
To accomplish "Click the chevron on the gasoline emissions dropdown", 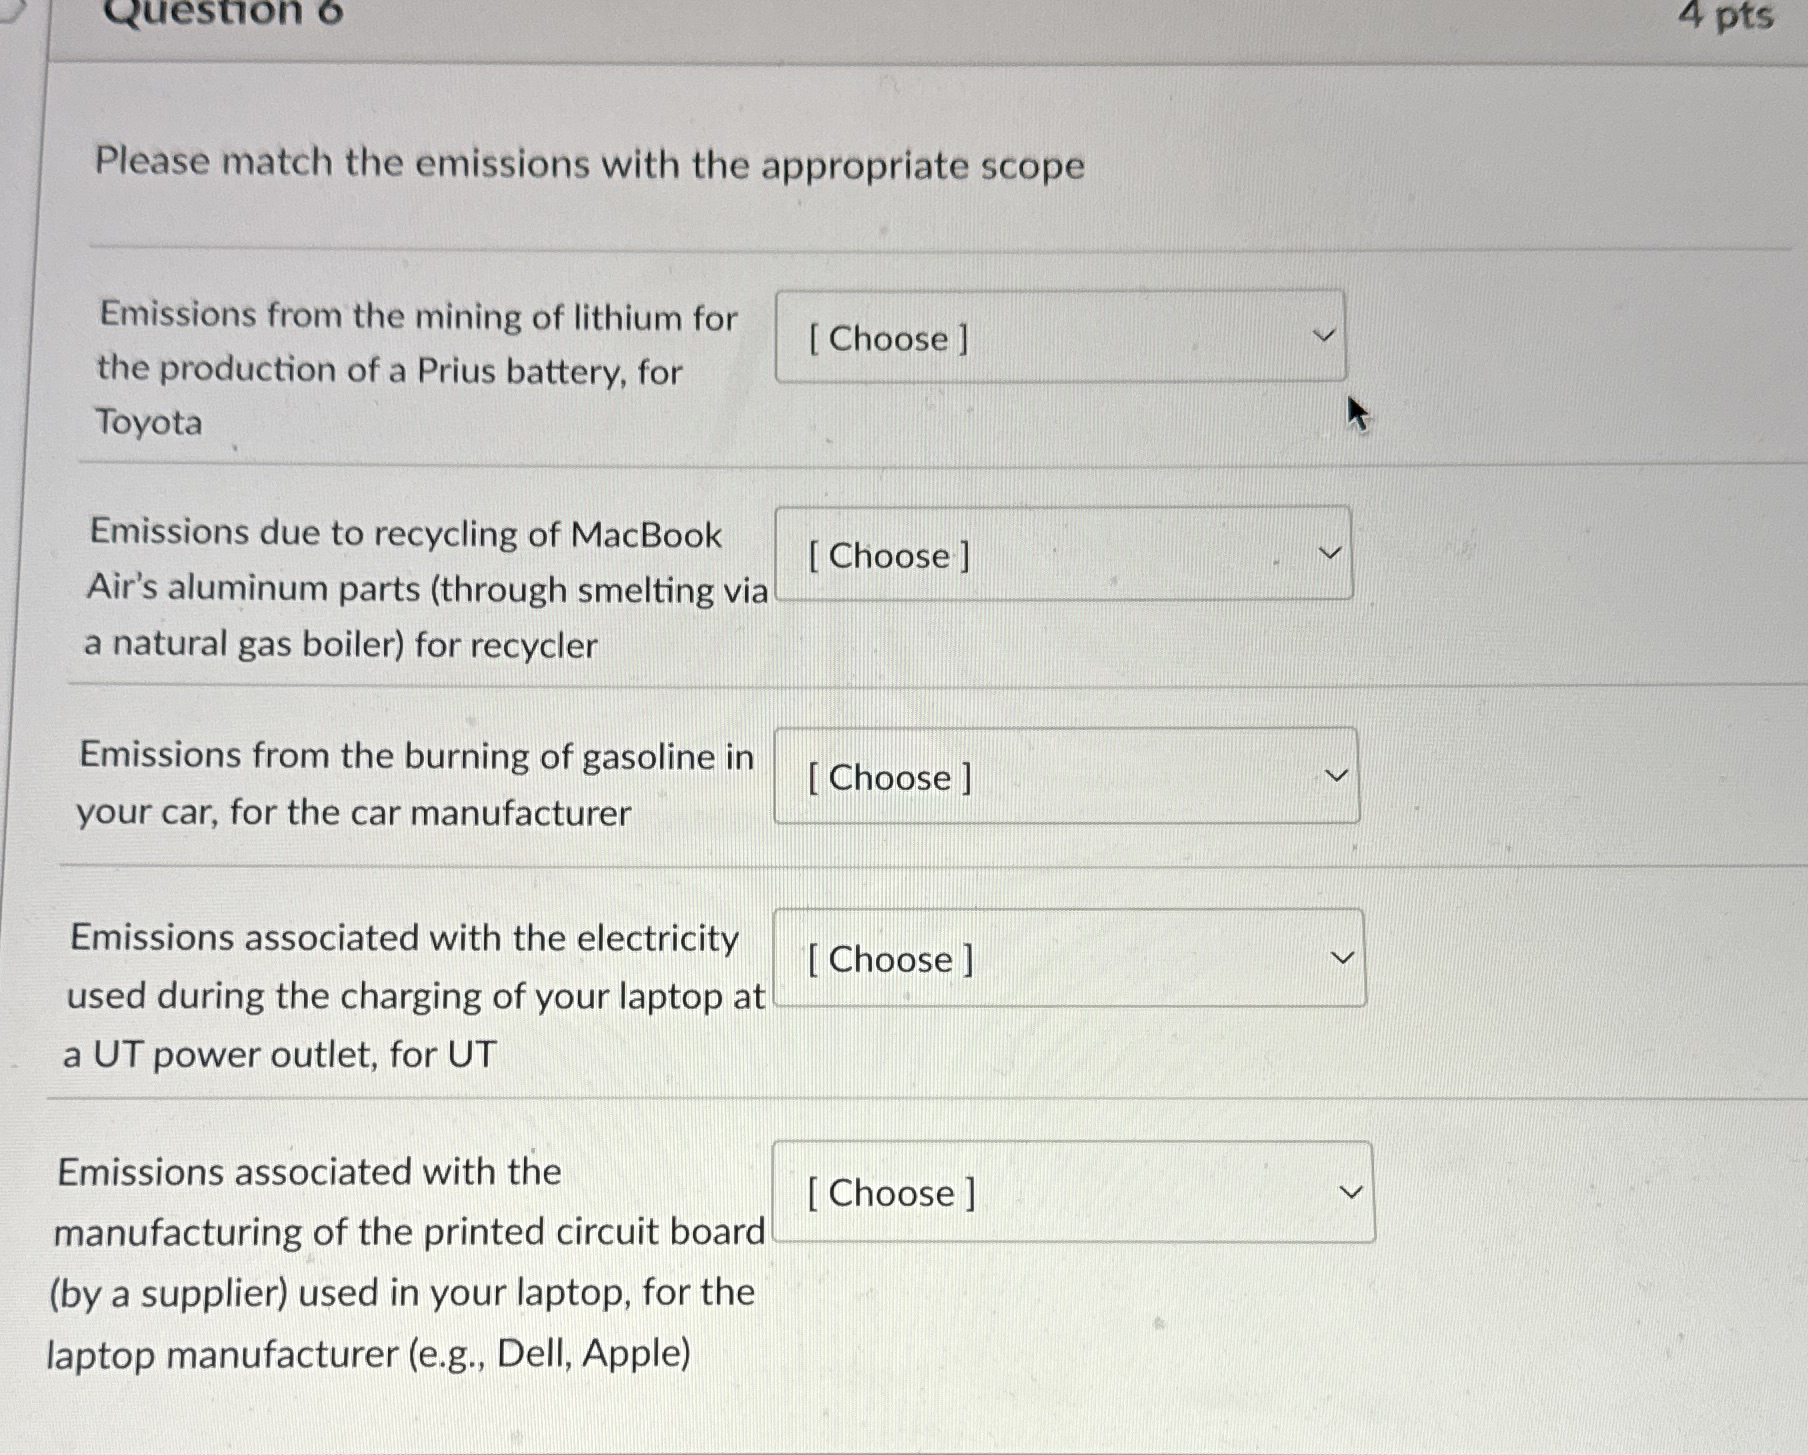I will coord(1338,775).
